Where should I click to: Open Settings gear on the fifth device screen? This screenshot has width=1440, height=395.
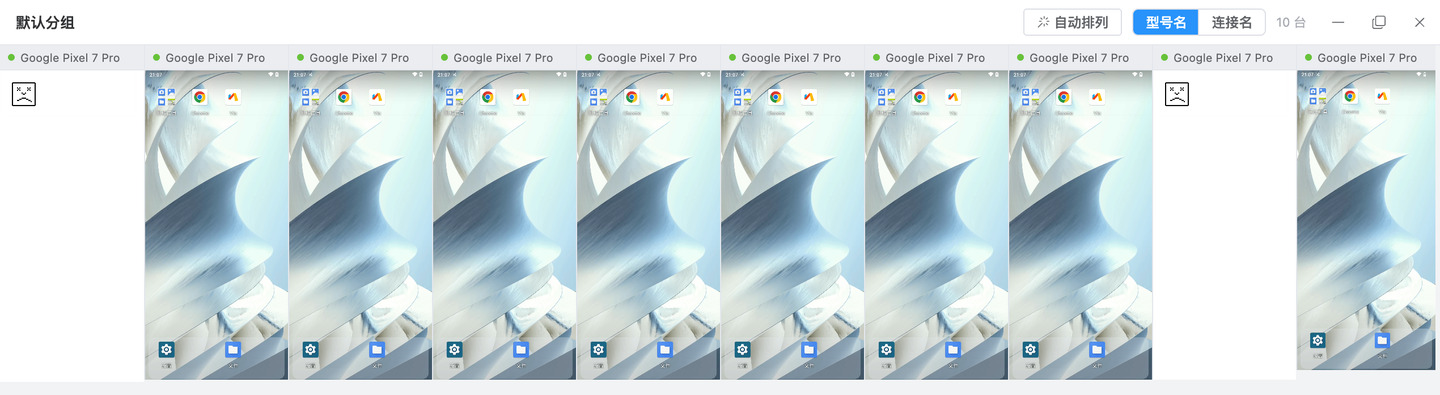[x=598, y=349]
